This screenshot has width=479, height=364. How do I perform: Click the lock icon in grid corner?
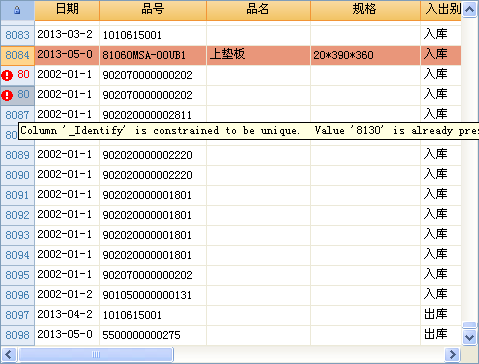[17, 10]
